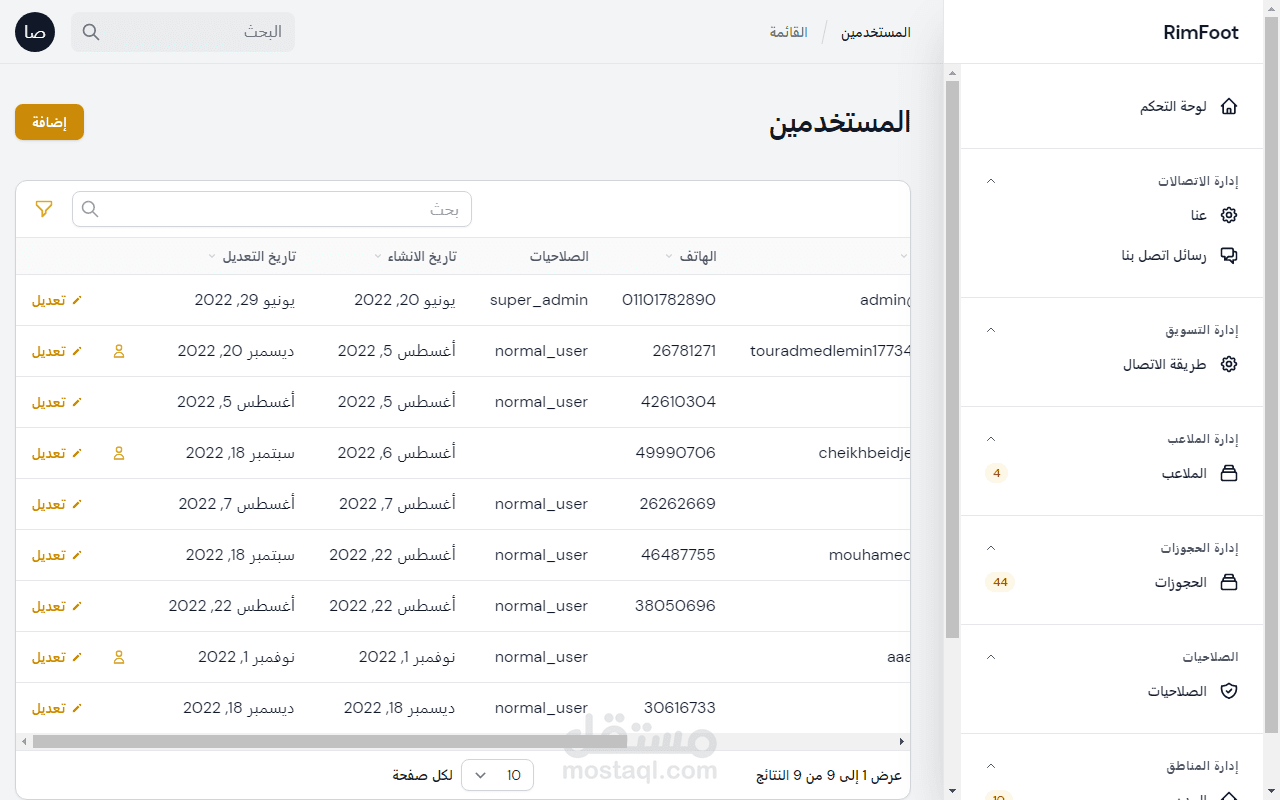Viewport: 1280px width, 800px height.
Task: Collapse the إدارة الاتصالات sidebar group
Action: coord(991,181)
